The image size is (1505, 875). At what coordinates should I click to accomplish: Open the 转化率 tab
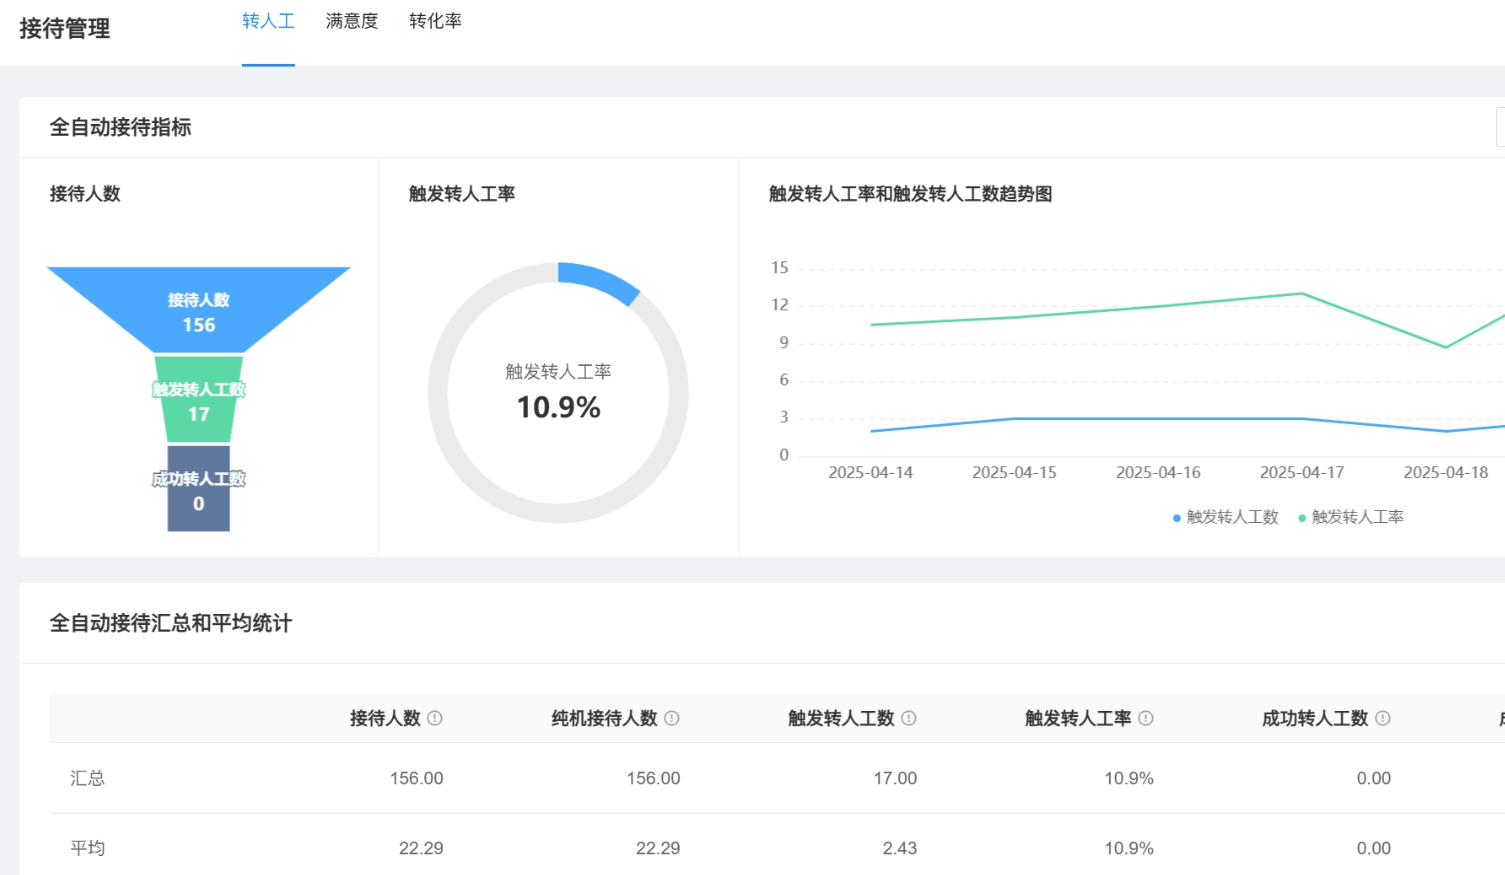(x=435, y=21)
